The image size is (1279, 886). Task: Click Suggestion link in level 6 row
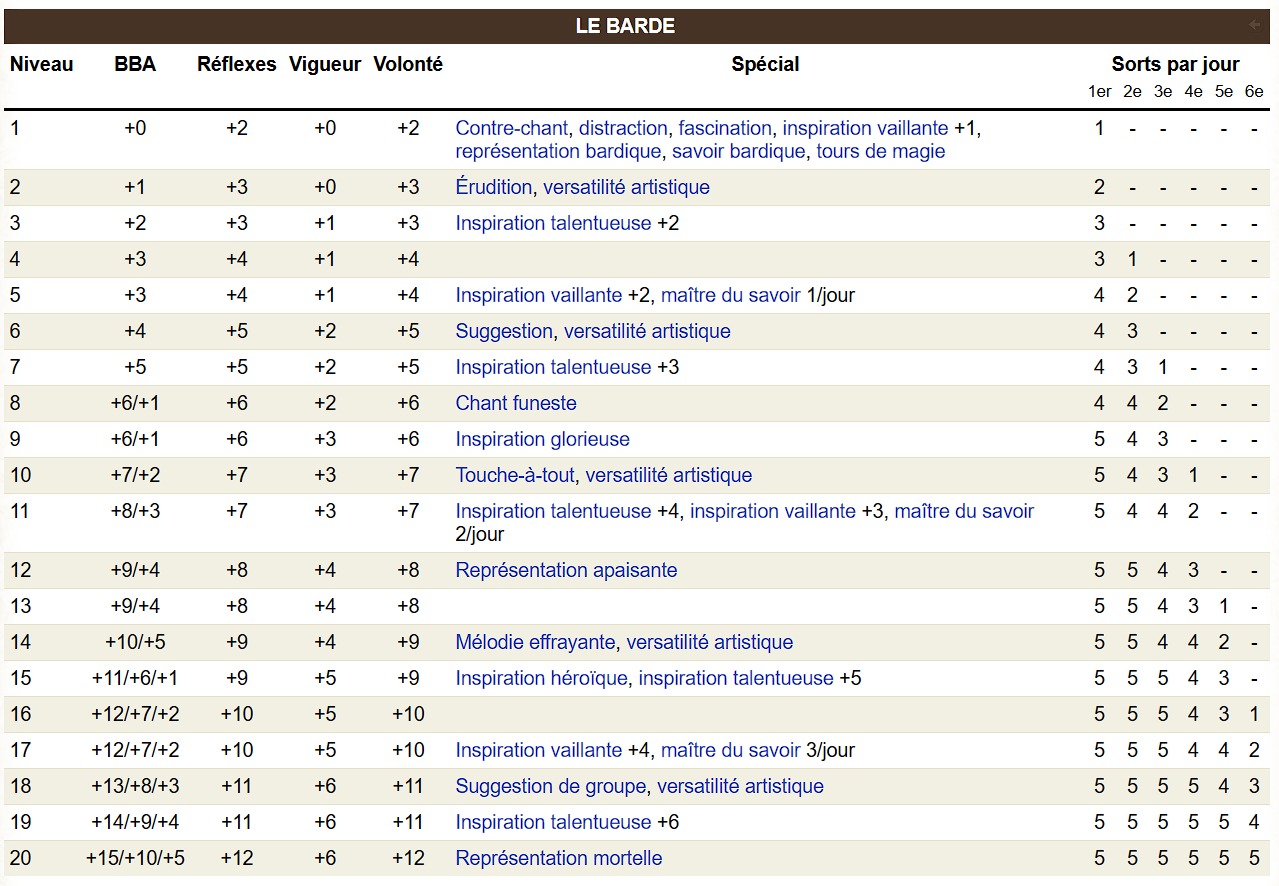pyautogui.click(x=504, y=332)
